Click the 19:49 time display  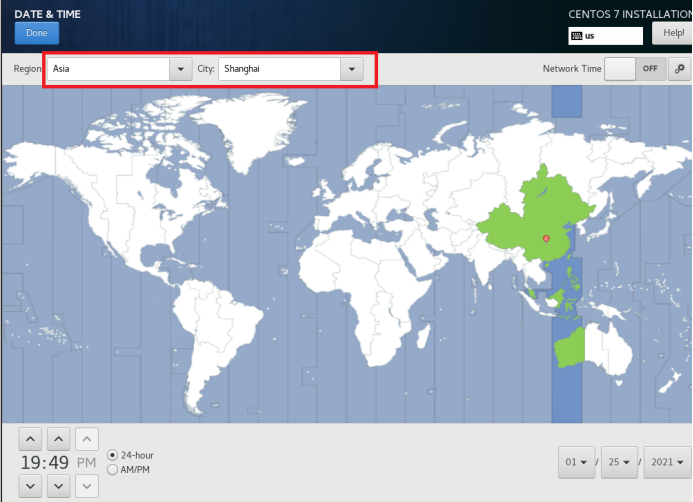point(45,463)
